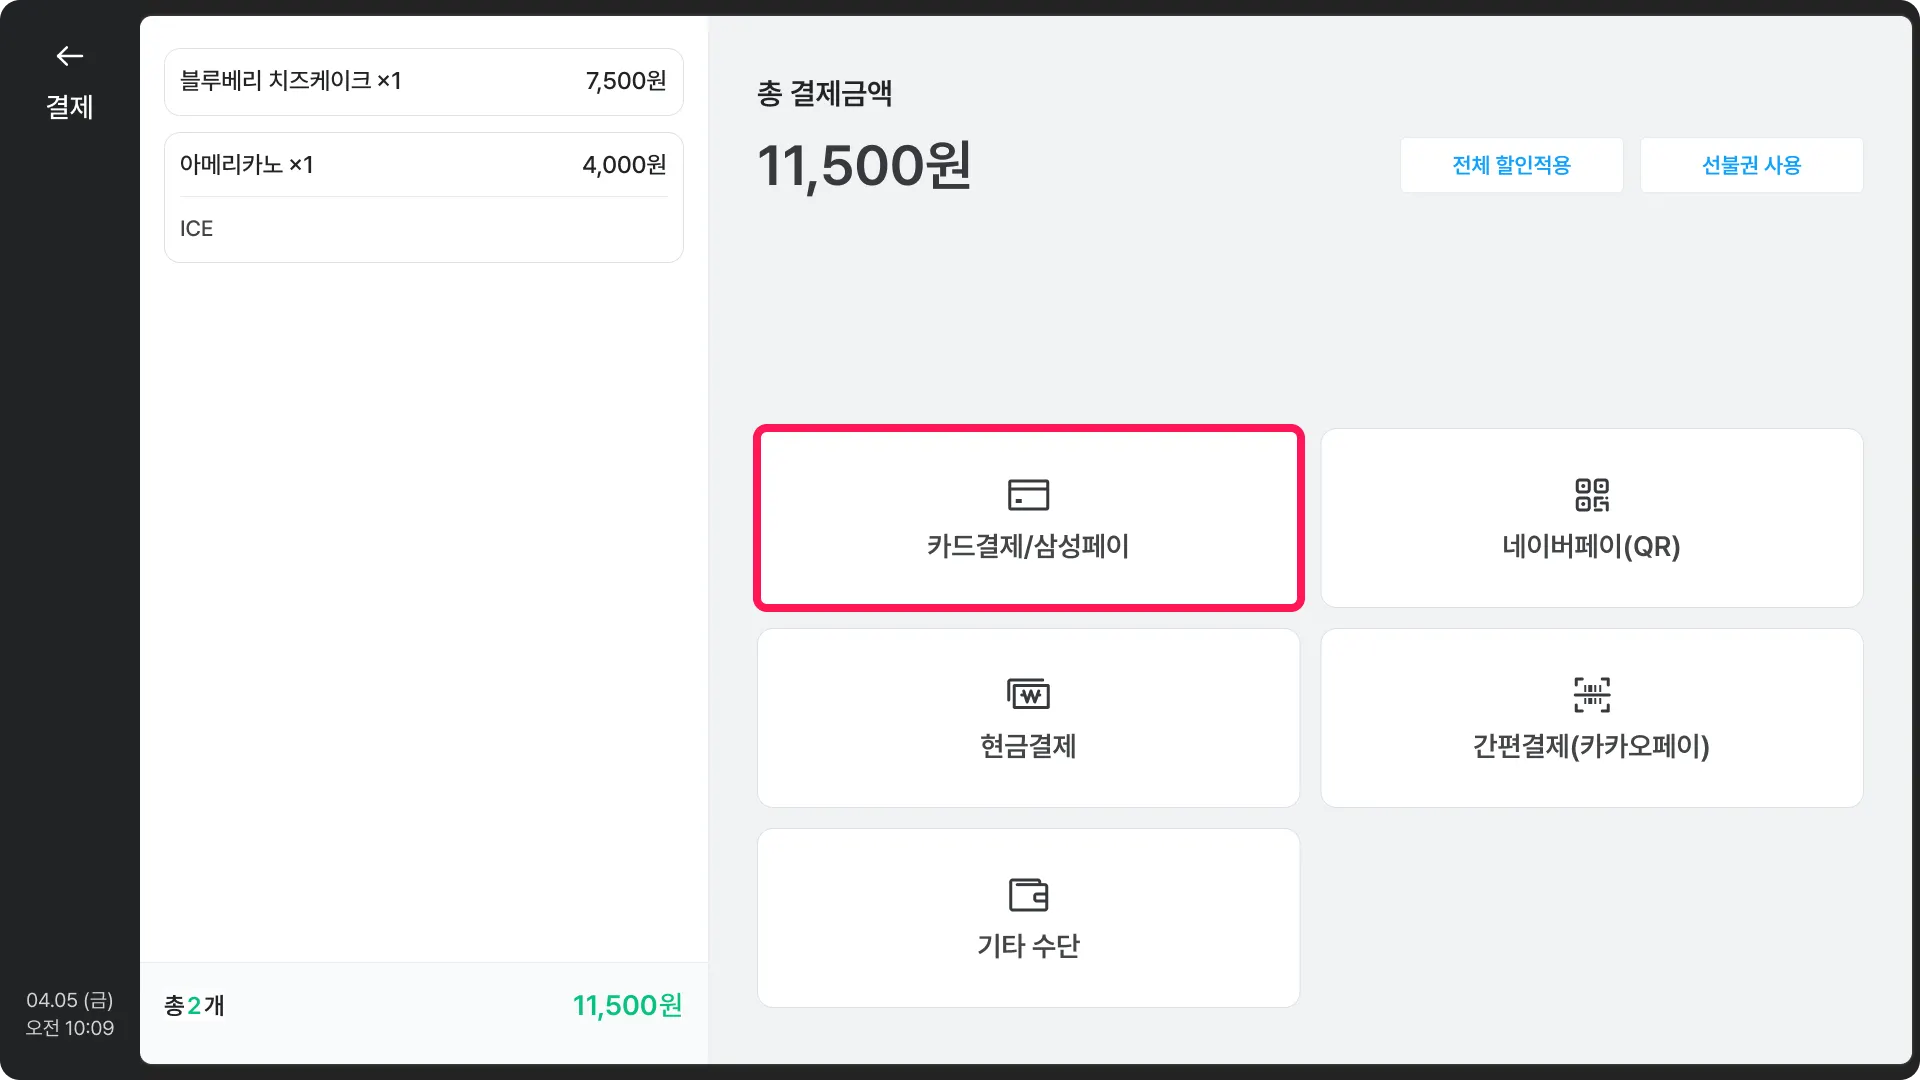Click the ICE option under 아메리카노
This screenshot has width=1920, height=1080.
[196, 229]
